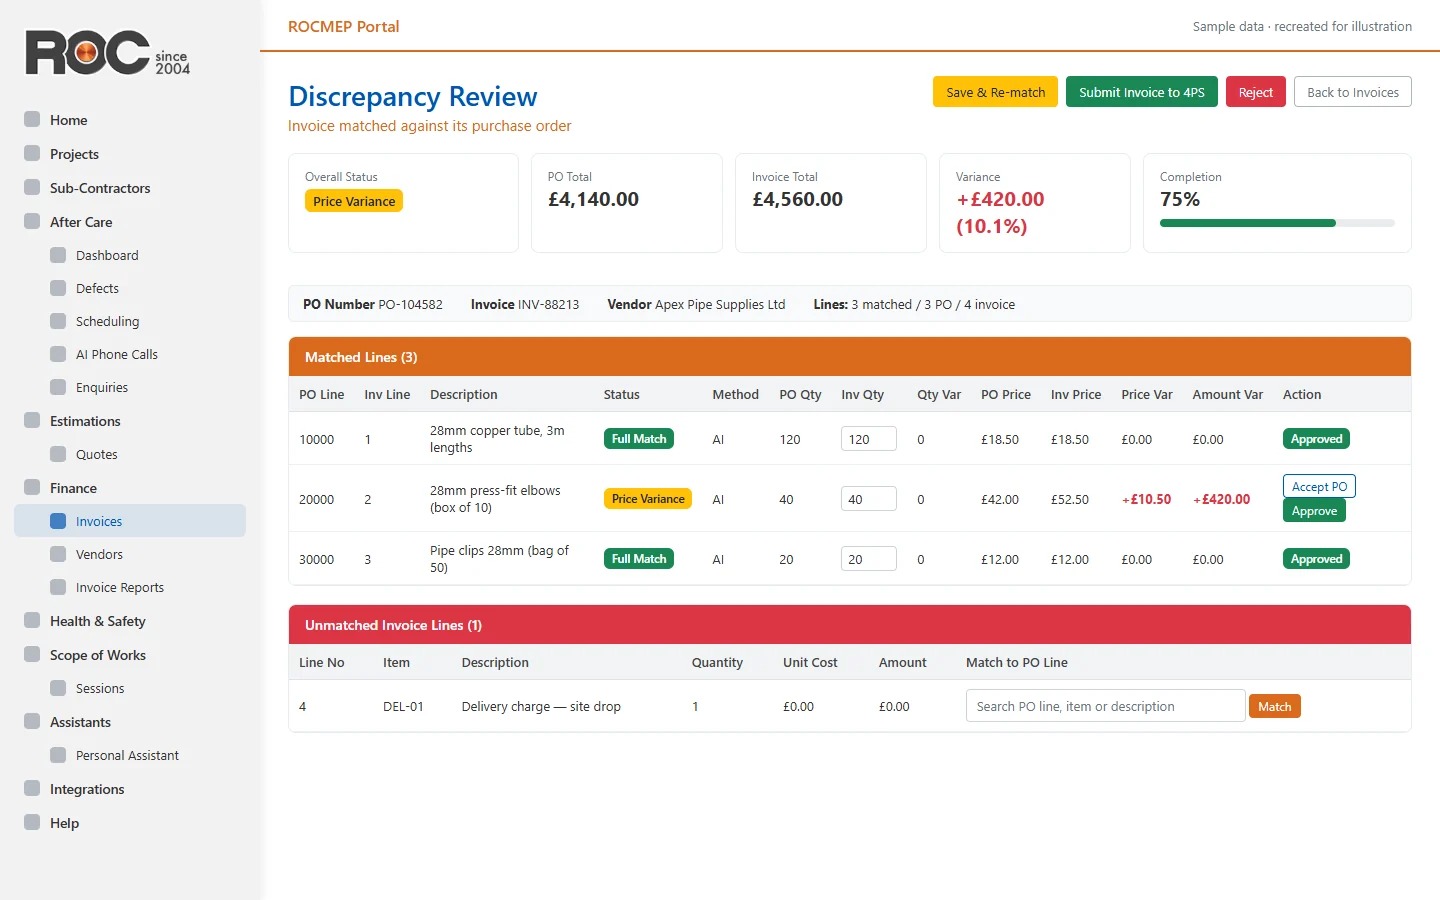
Task: Click the Vendors sidebar icon
Action: coord(58,554)
